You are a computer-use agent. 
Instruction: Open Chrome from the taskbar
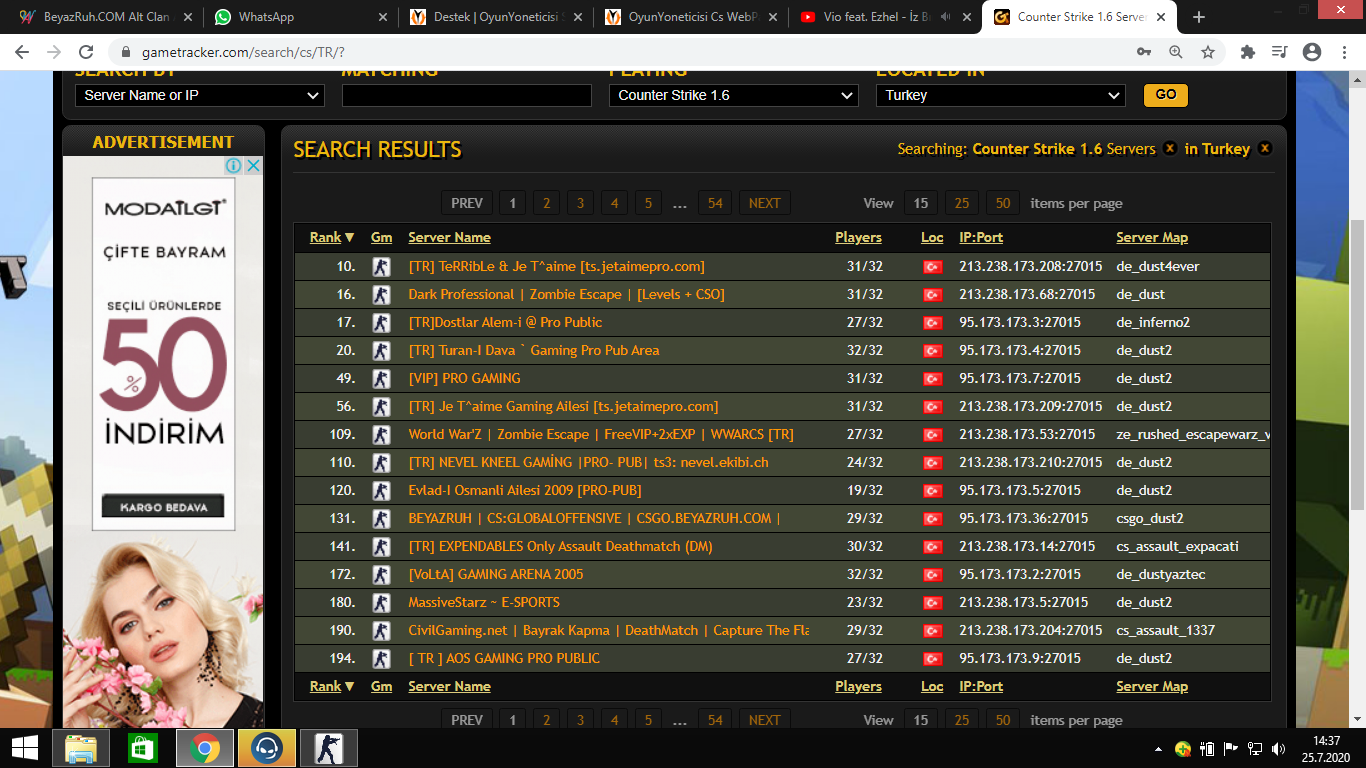(205, 748)
